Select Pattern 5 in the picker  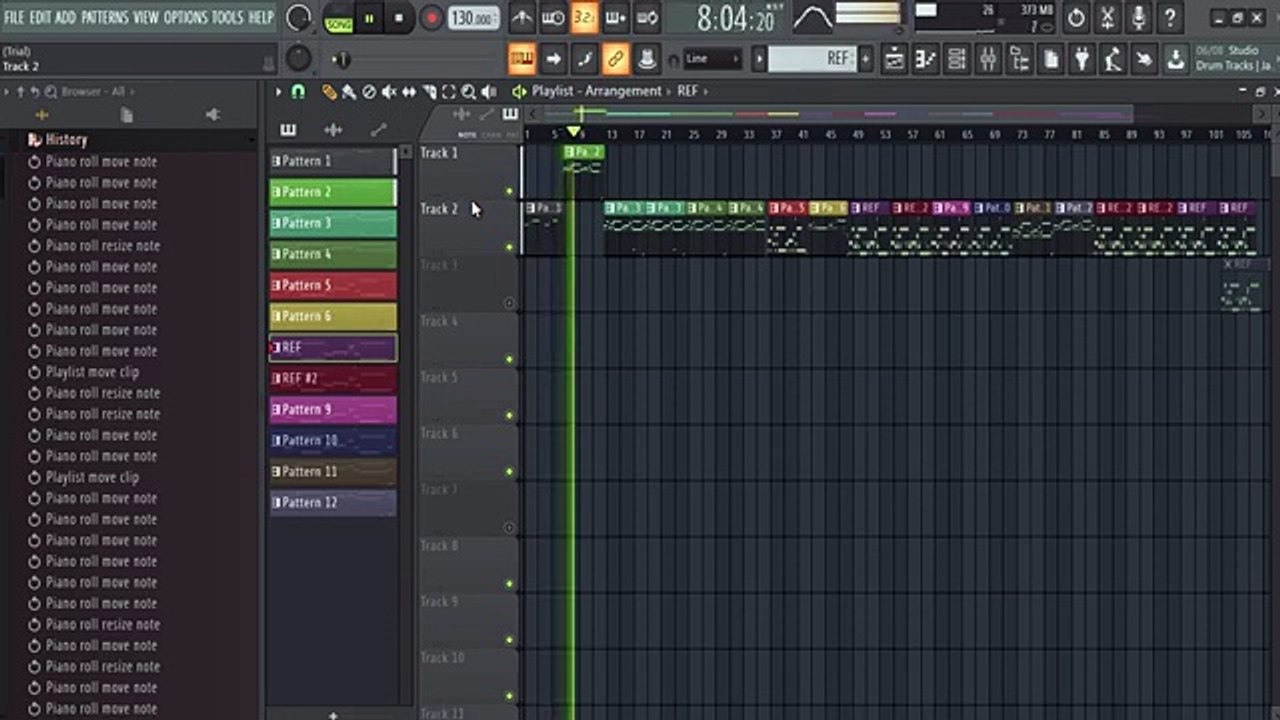point(333,285)
